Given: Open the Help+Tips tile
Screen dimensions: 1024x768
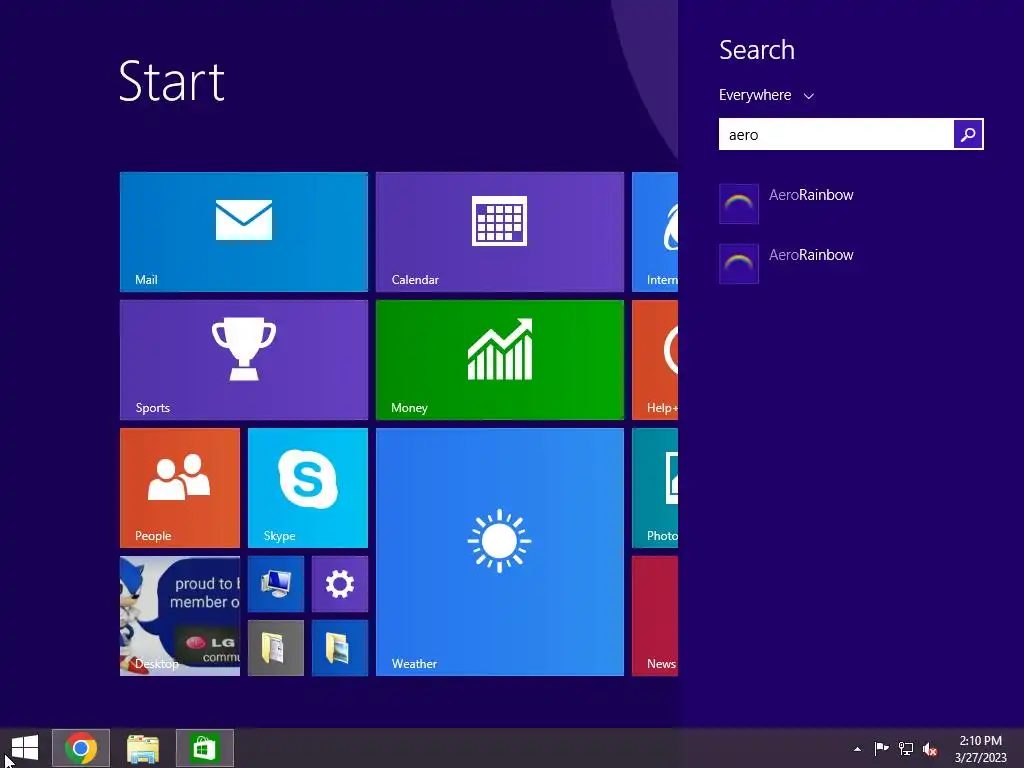Looking at the screenshot, I should (655, 360).
